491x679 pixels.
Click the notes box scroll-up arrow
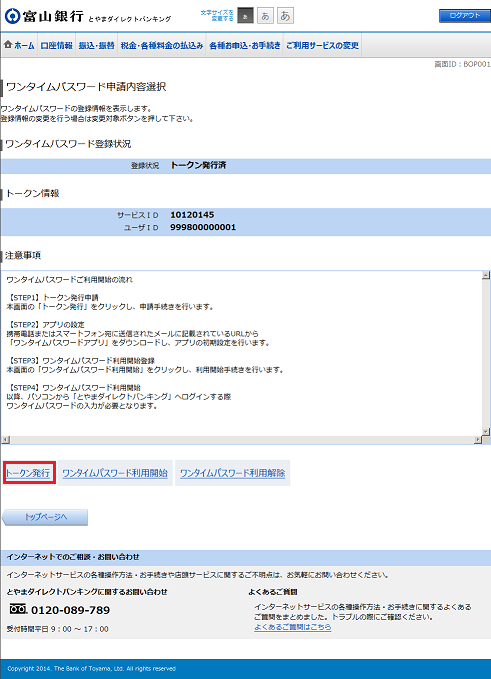pos(486,275)
